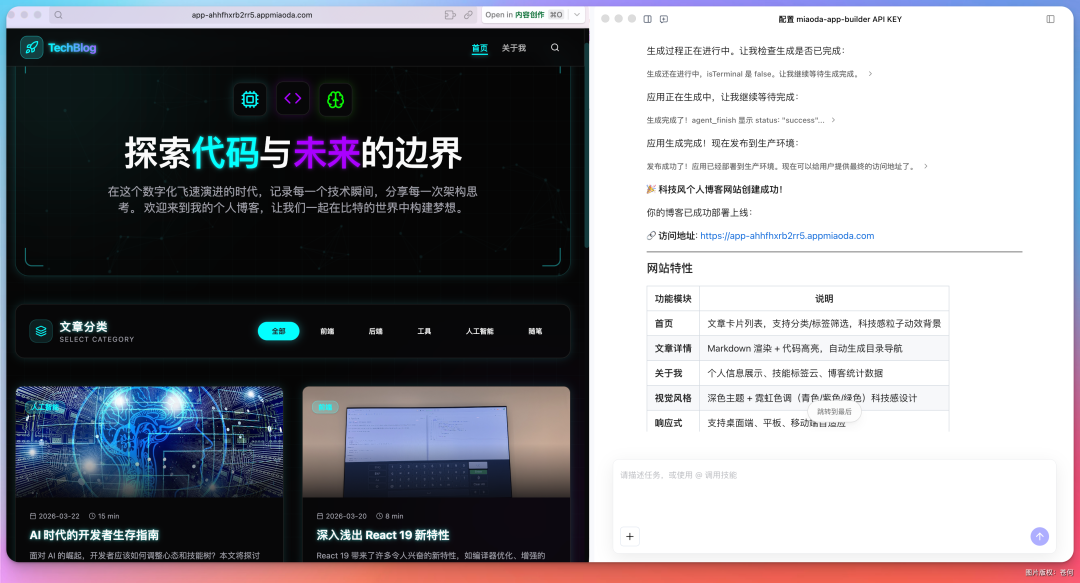Viewport: 1080px width, 583px height.
Task: Click the purple code brackets icon
Action: (x=292, y=99)
